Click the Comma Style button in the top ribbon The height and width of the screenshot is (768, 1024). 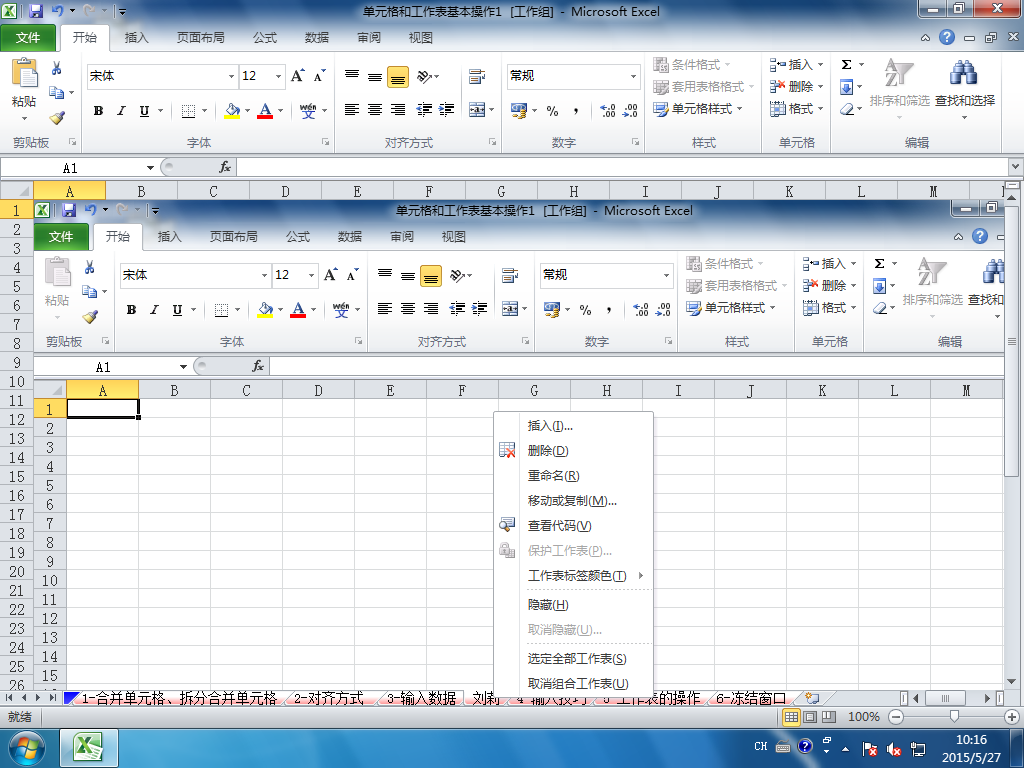(x=575, y=111)
